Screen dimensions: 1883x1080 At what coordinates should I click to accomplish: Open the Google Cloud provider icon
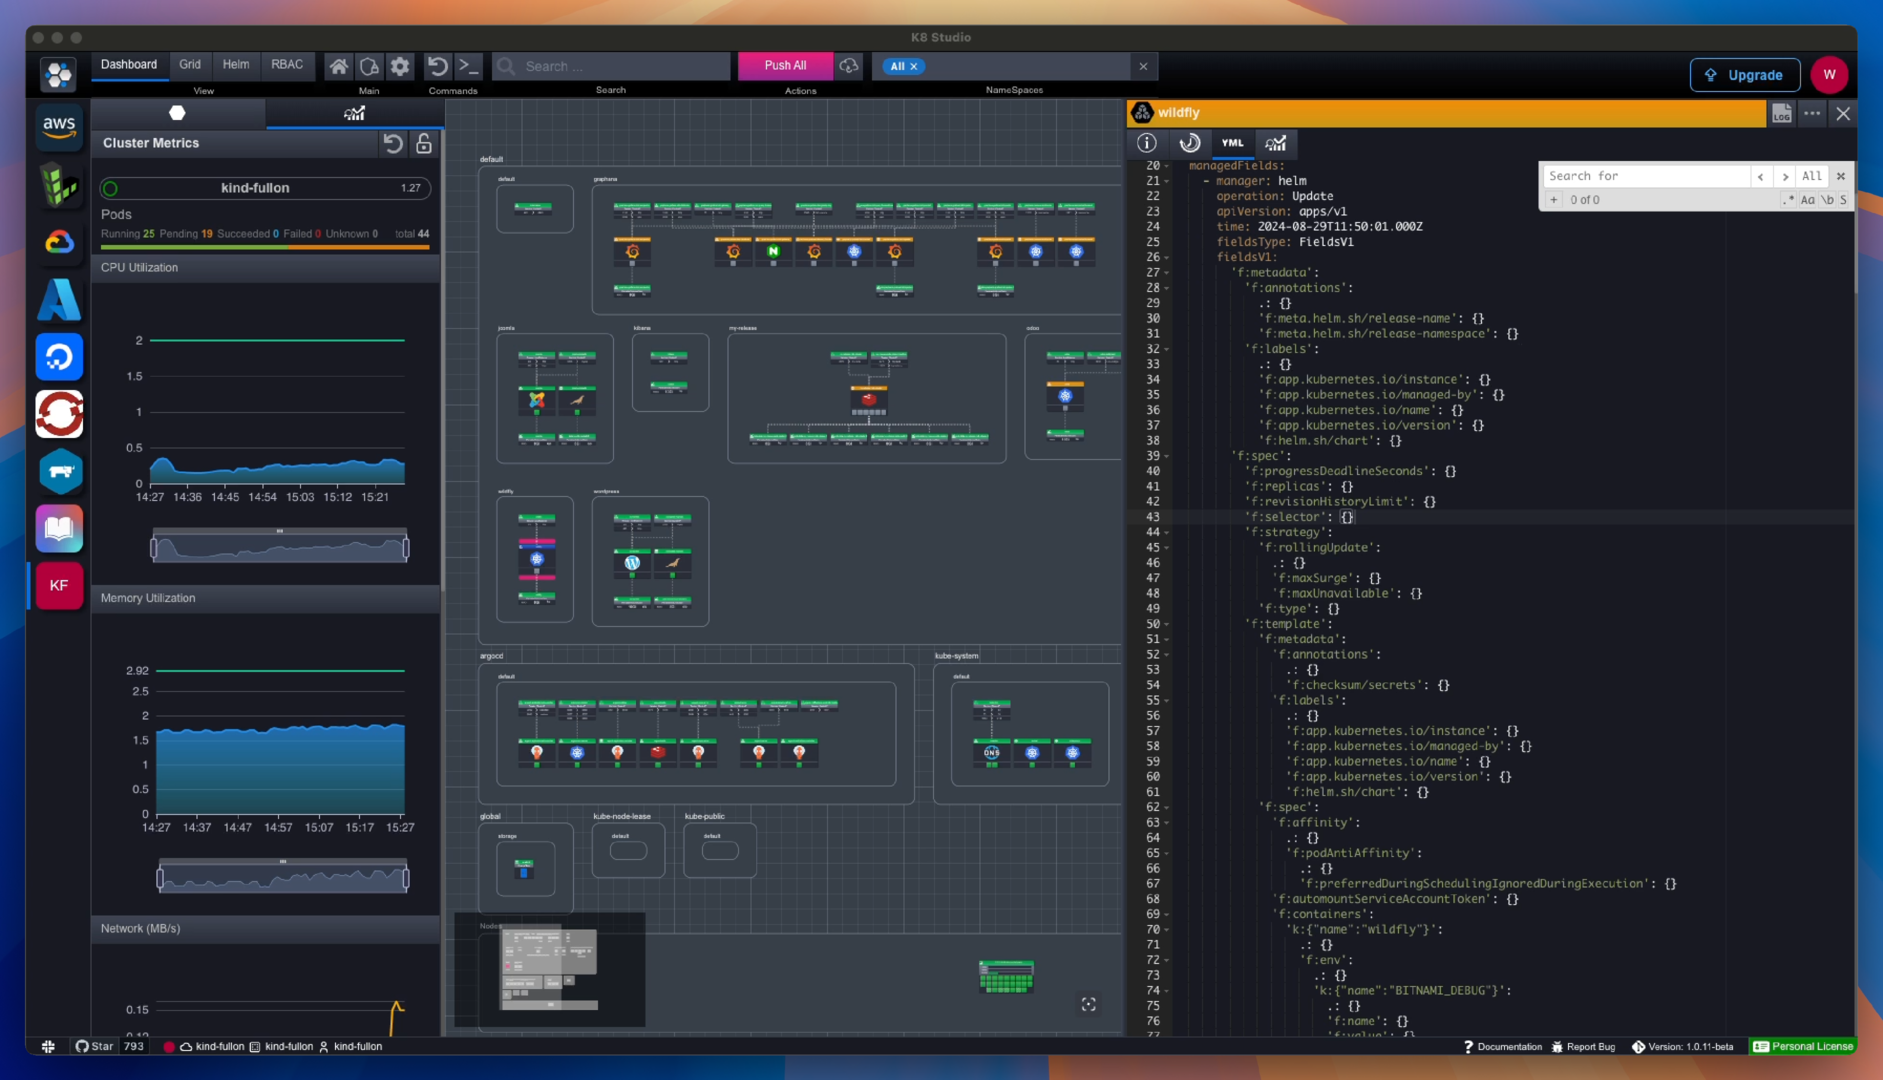click(x=59, y=242)
